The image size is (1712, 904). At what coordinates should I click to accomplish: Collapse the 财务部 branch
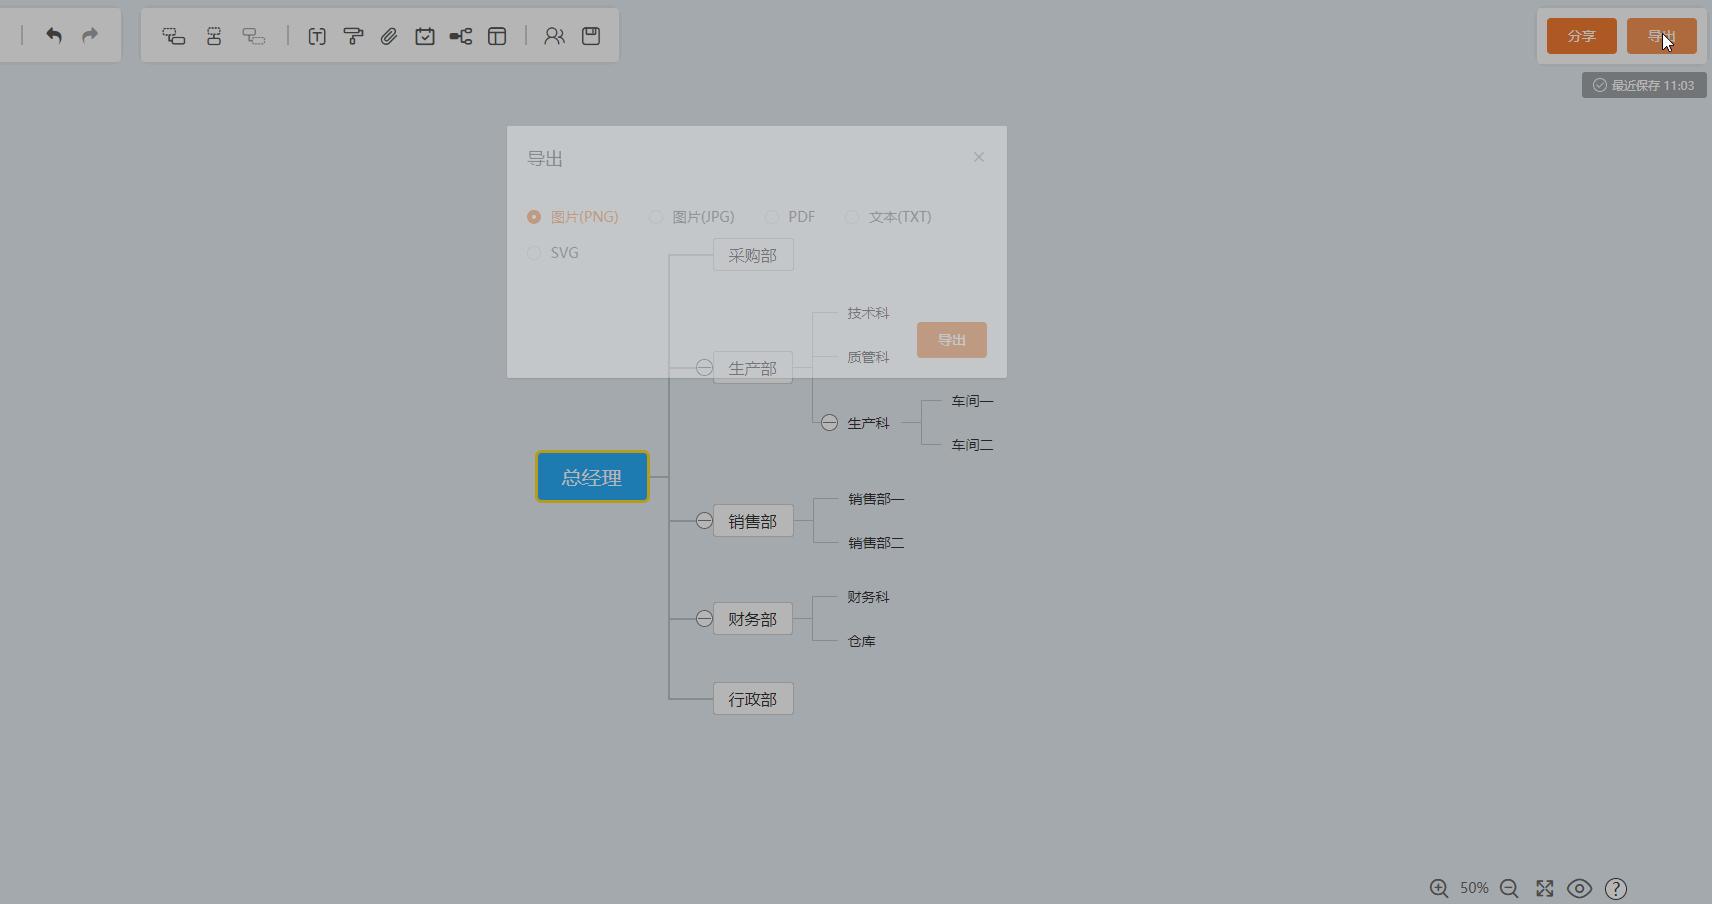[704, 619]
